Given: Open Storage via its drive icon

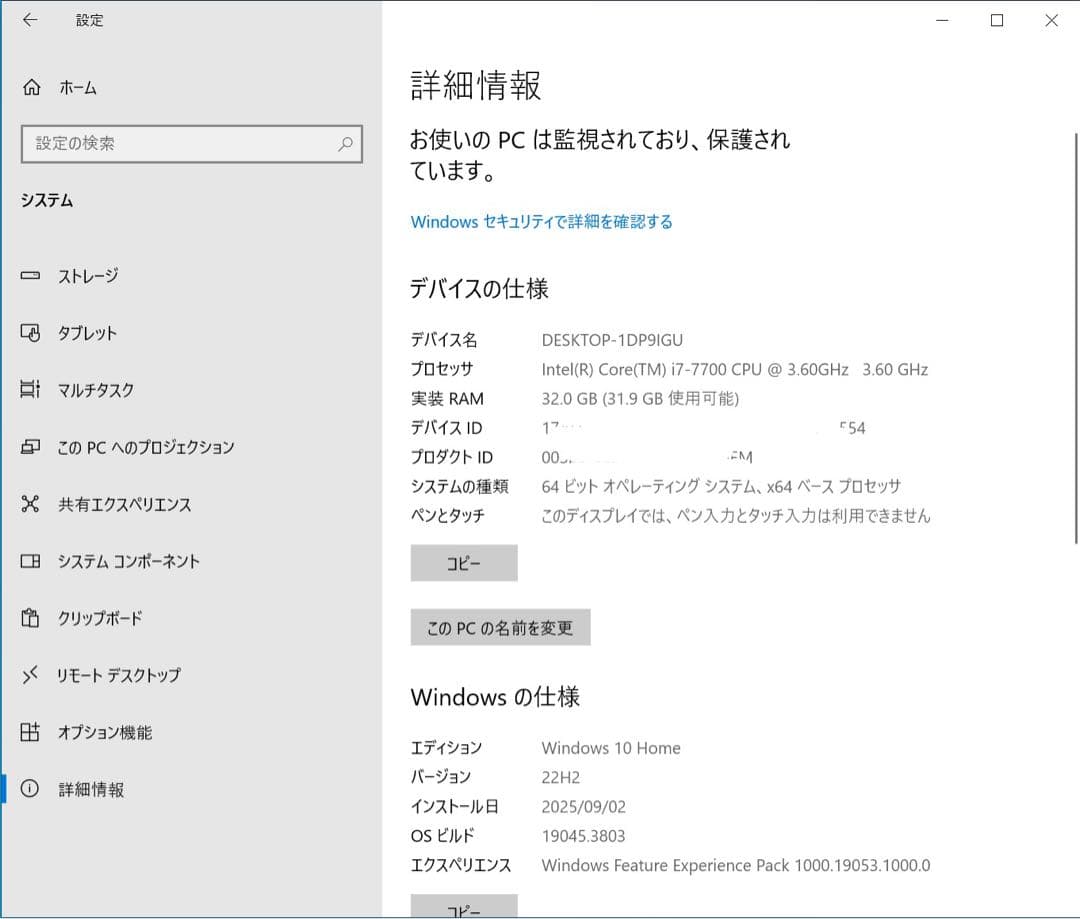Looking at the screenshot, I should tap(31, 276).
